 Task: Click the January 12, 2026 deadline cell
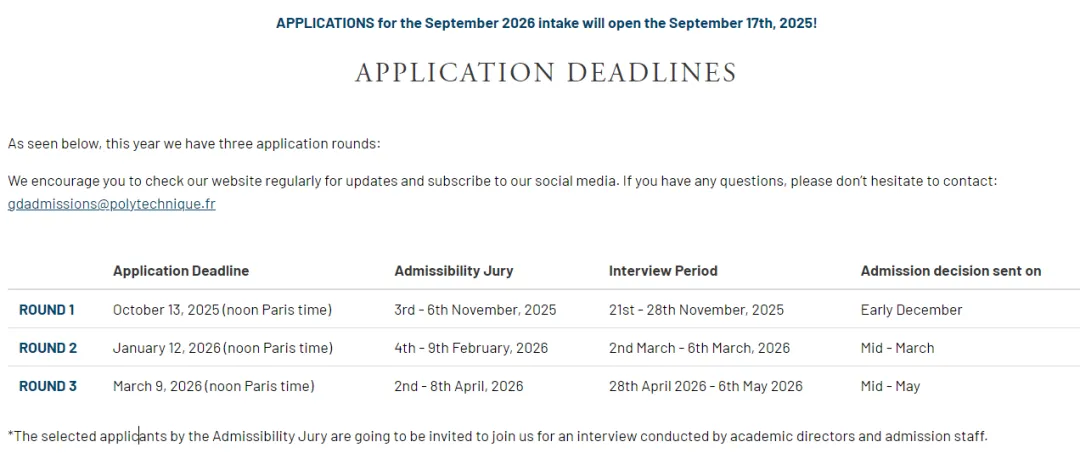pyautogui.click(x=223, y=348)
